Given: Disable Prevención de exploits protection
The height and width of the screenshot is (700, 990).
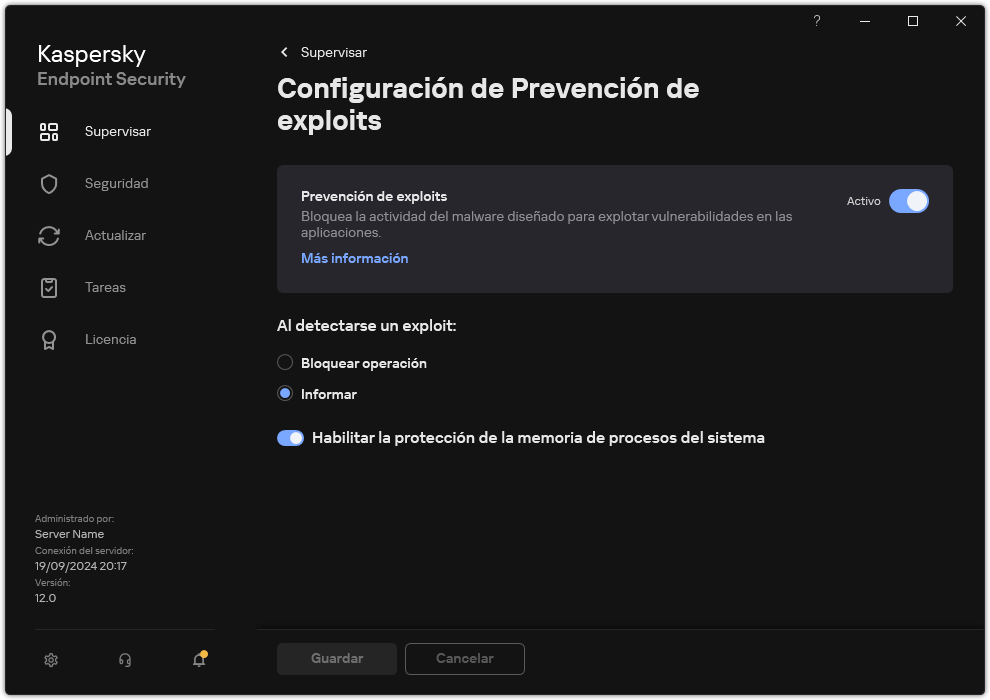Looking at the screenshot, I should (909, 201).
